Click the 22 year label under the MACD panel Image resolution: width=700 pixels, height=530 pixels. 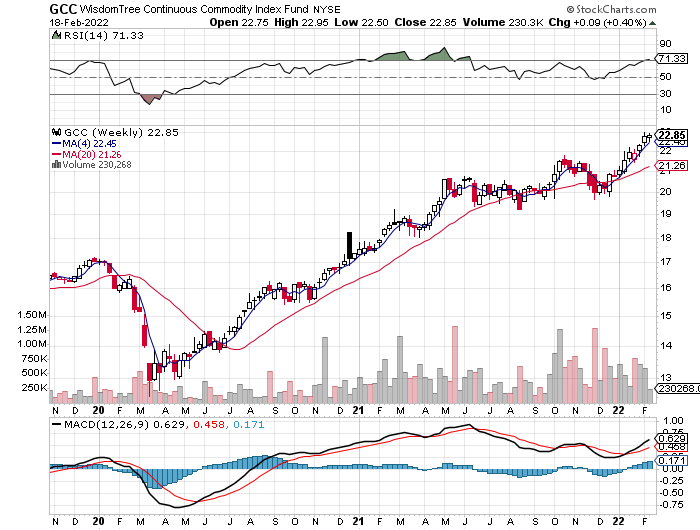618,521
